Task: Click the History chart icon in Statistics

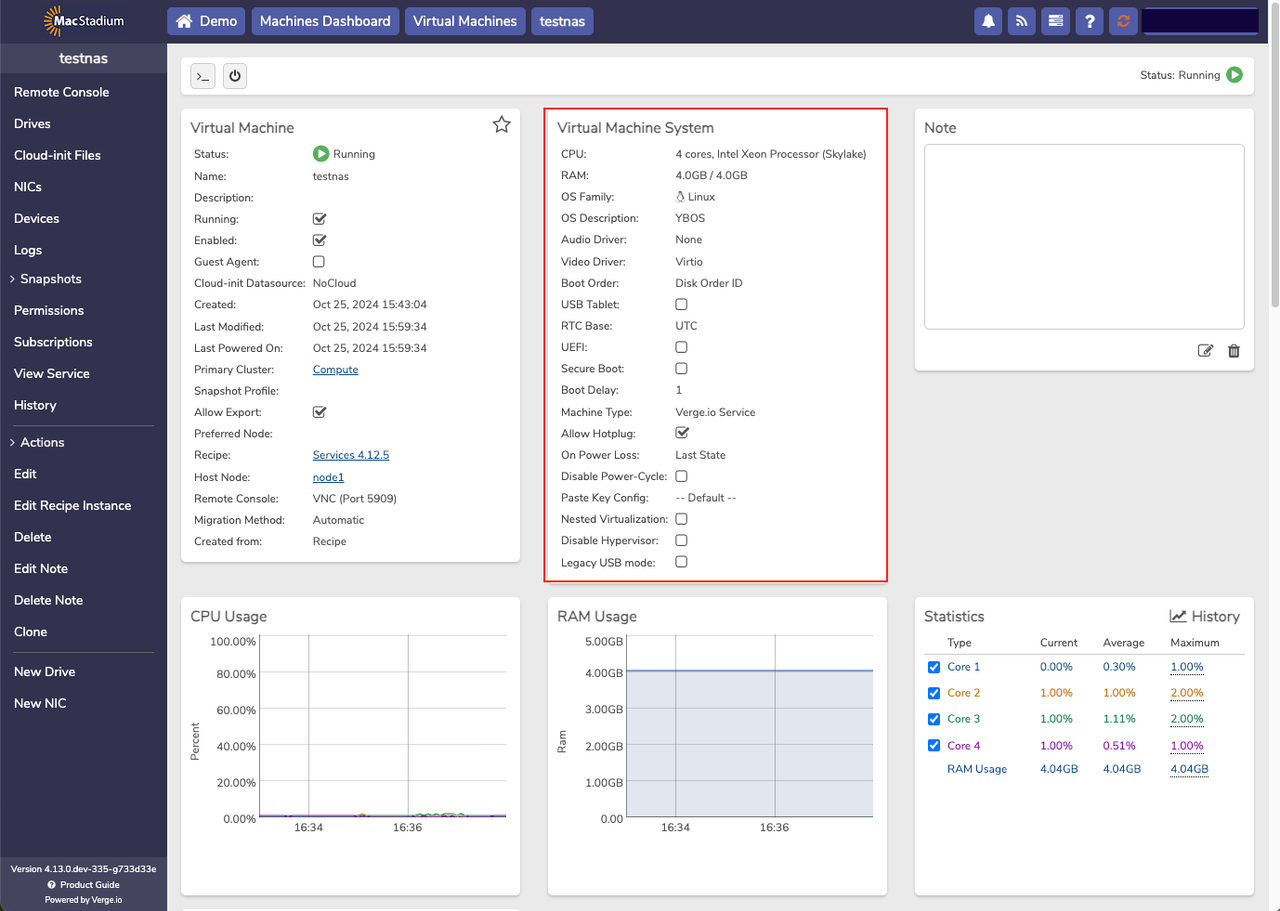Action: click(x=1178, y=616)
